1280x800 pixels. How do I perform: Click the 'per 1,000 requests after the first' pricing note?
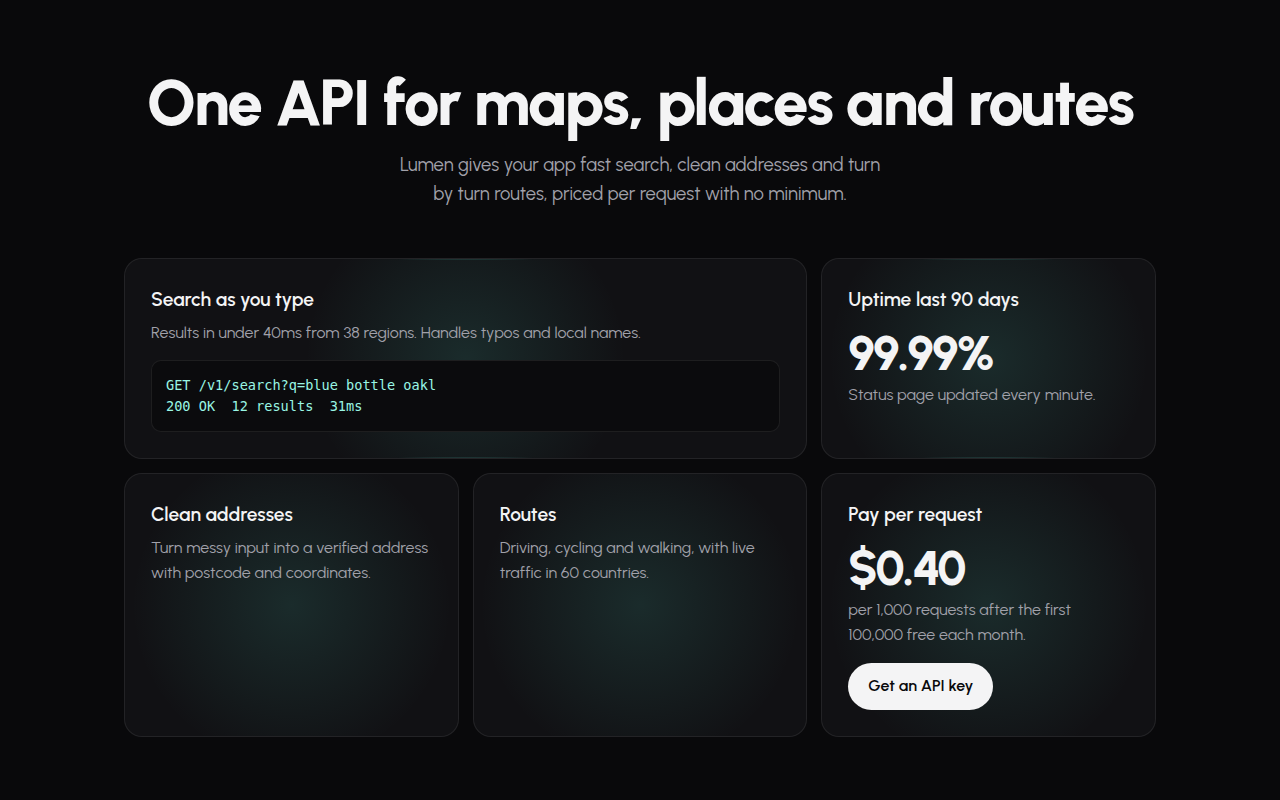click(959, 622)
